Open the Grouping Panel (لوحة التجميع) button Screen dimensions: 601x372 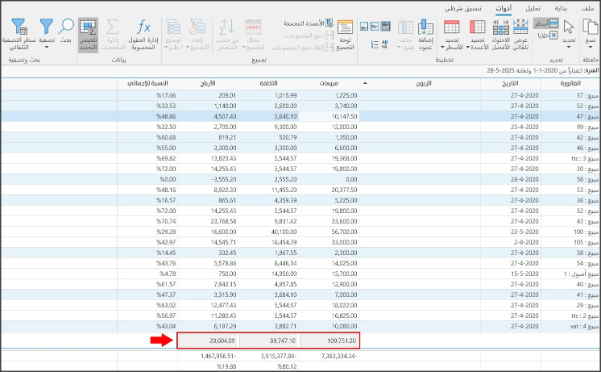click(345, 34)
